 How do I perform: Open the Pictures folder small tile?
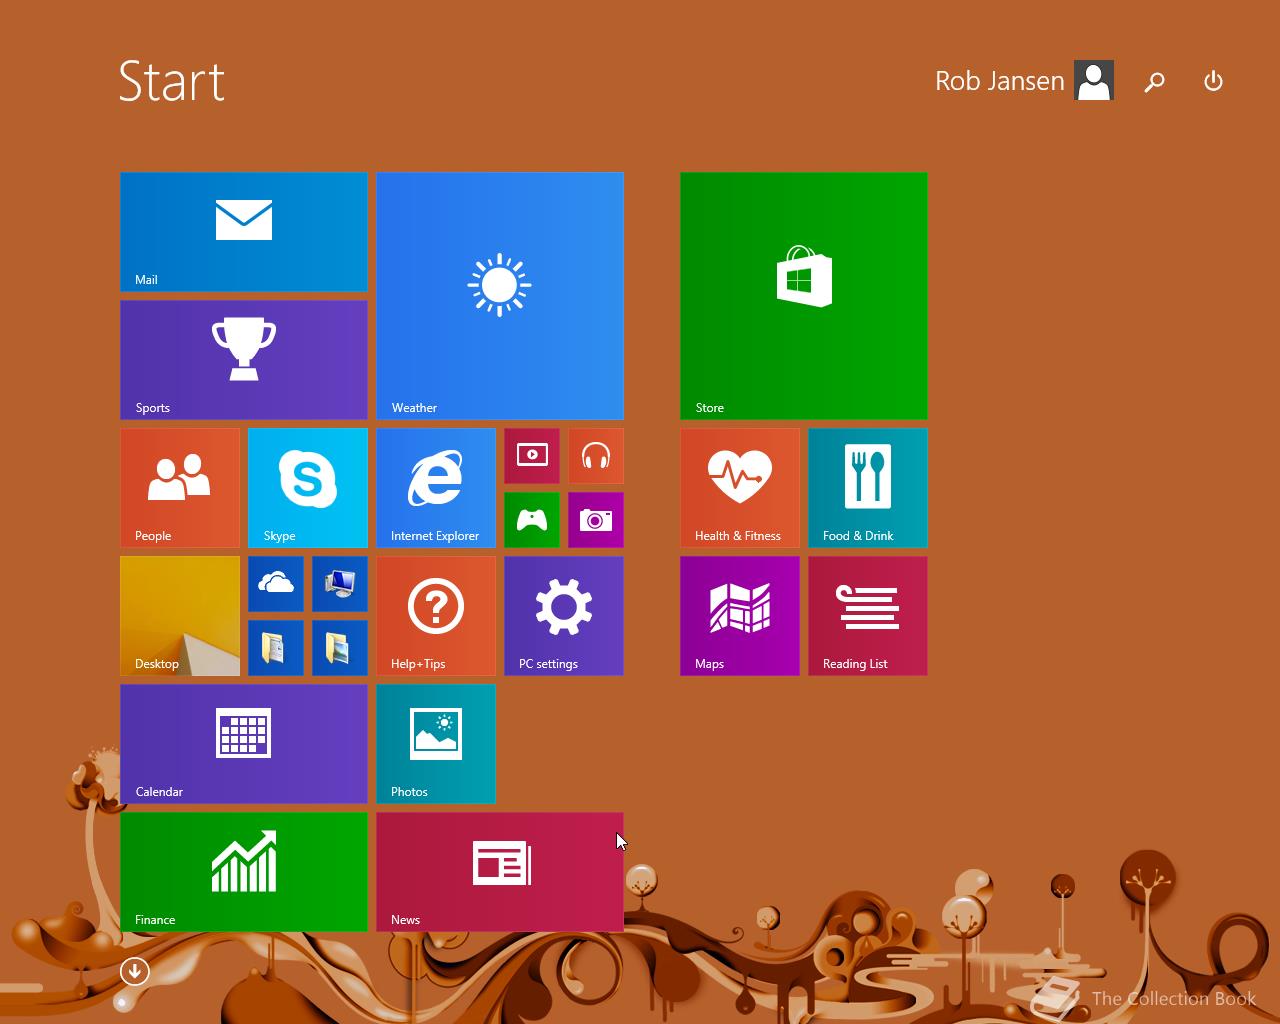(340, 648)
